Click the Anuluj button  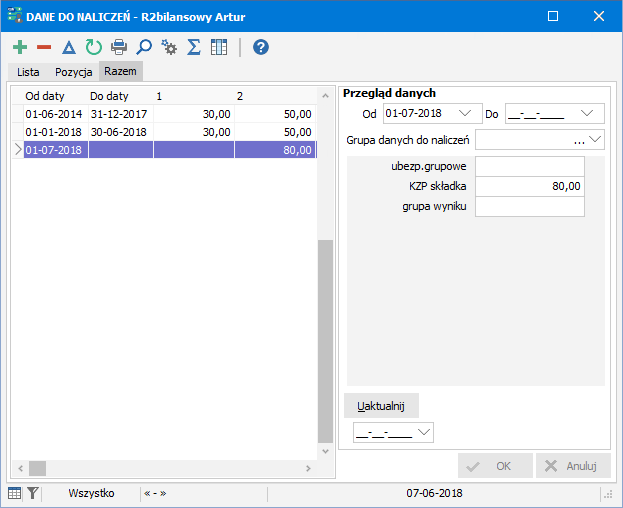[x=573, y=466]
